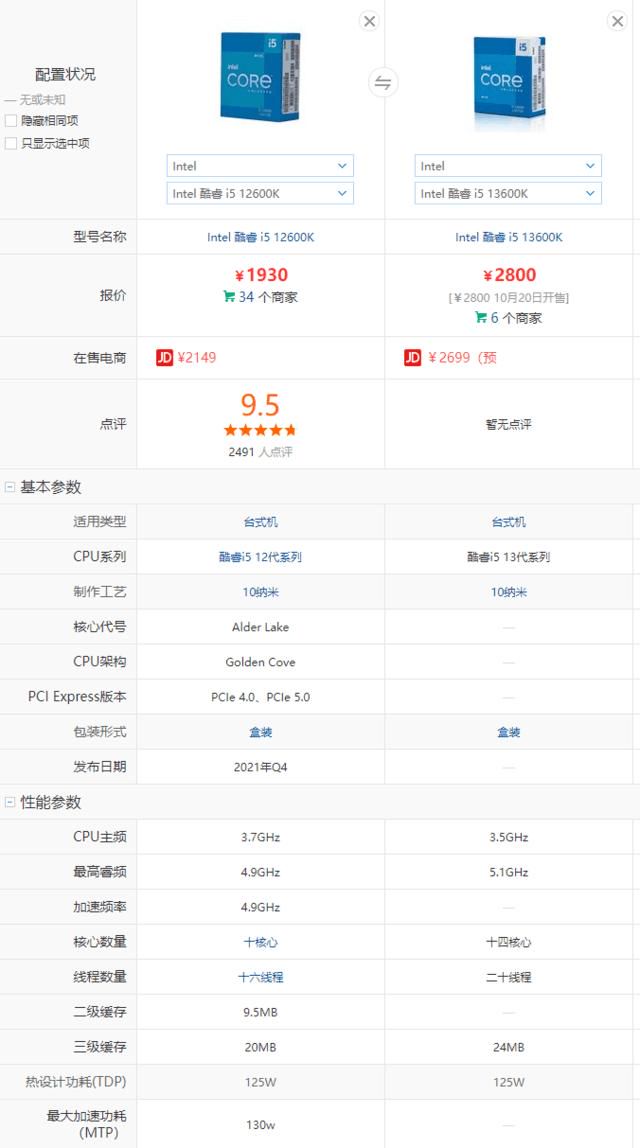Click the 配置状况 header label
The height and width of the screenshot is (1148, 640).
click(x=65, y=74)
